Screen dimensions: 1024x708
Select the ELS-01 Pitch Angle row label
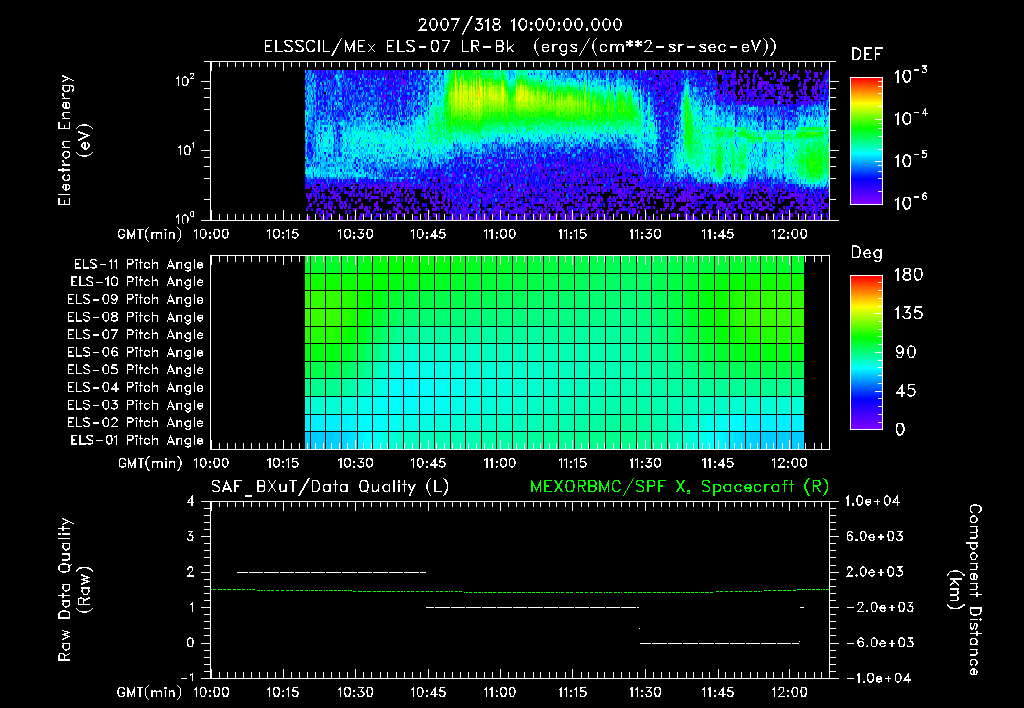(x=137, y=441)
